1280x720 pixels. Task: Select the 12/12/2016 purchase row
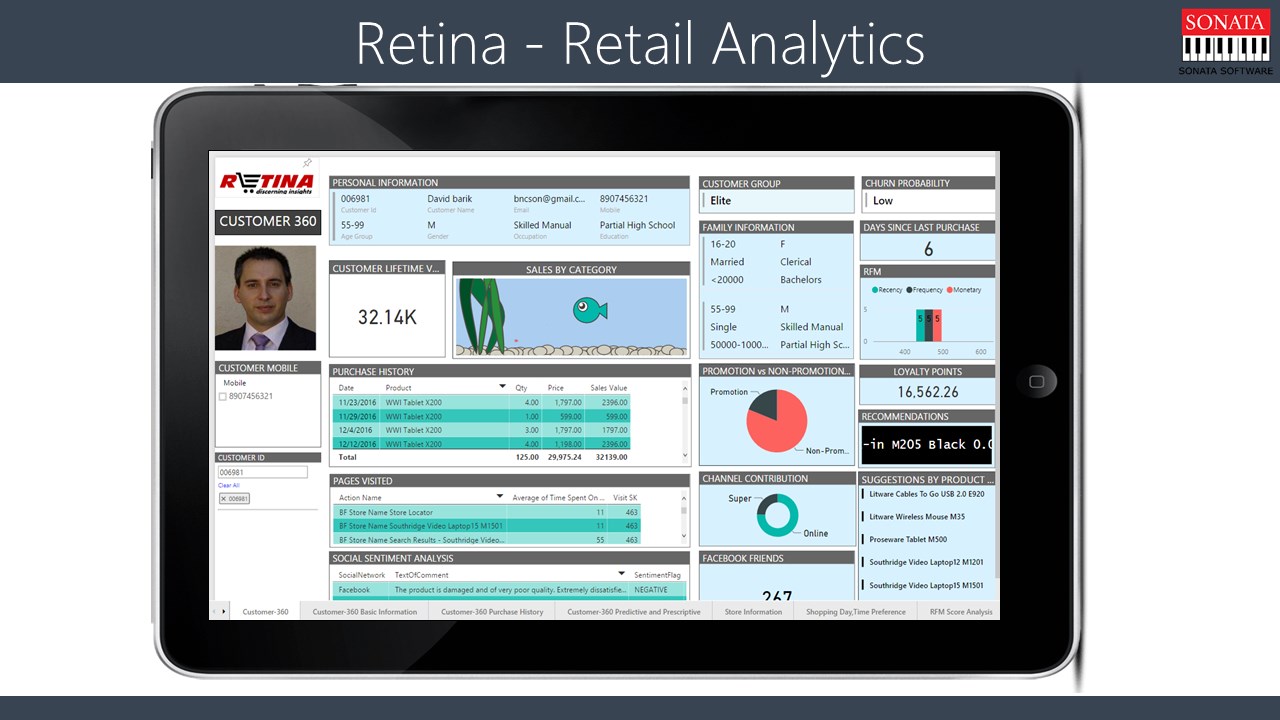482,444
